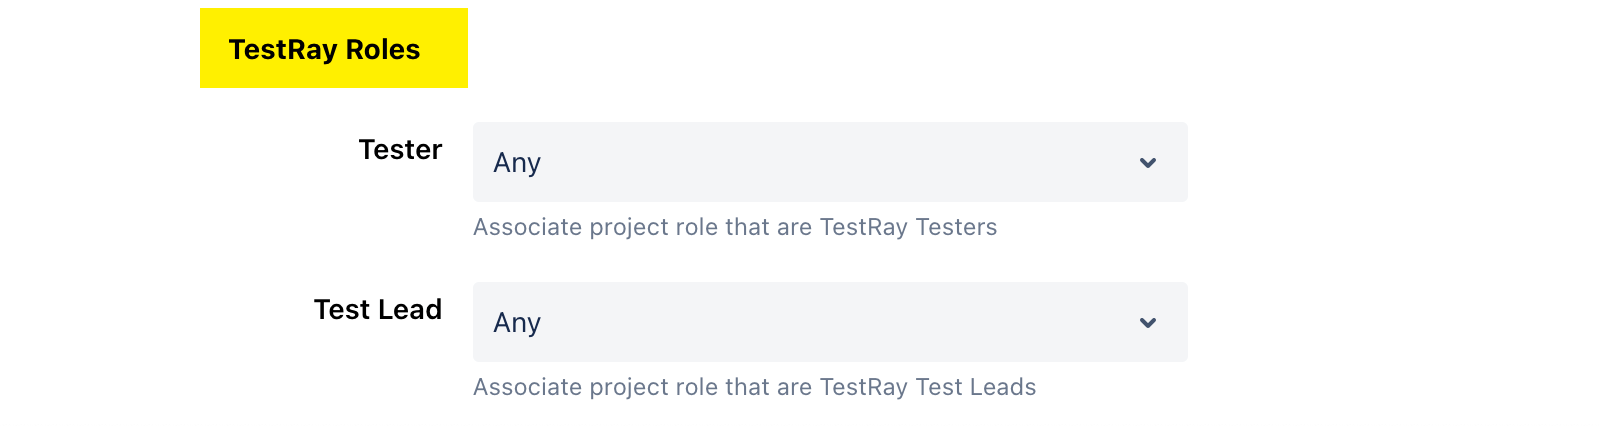Open the Test Lead role dropdown
This screenshot has height=426, width=1600.
(x=830, y=322)
